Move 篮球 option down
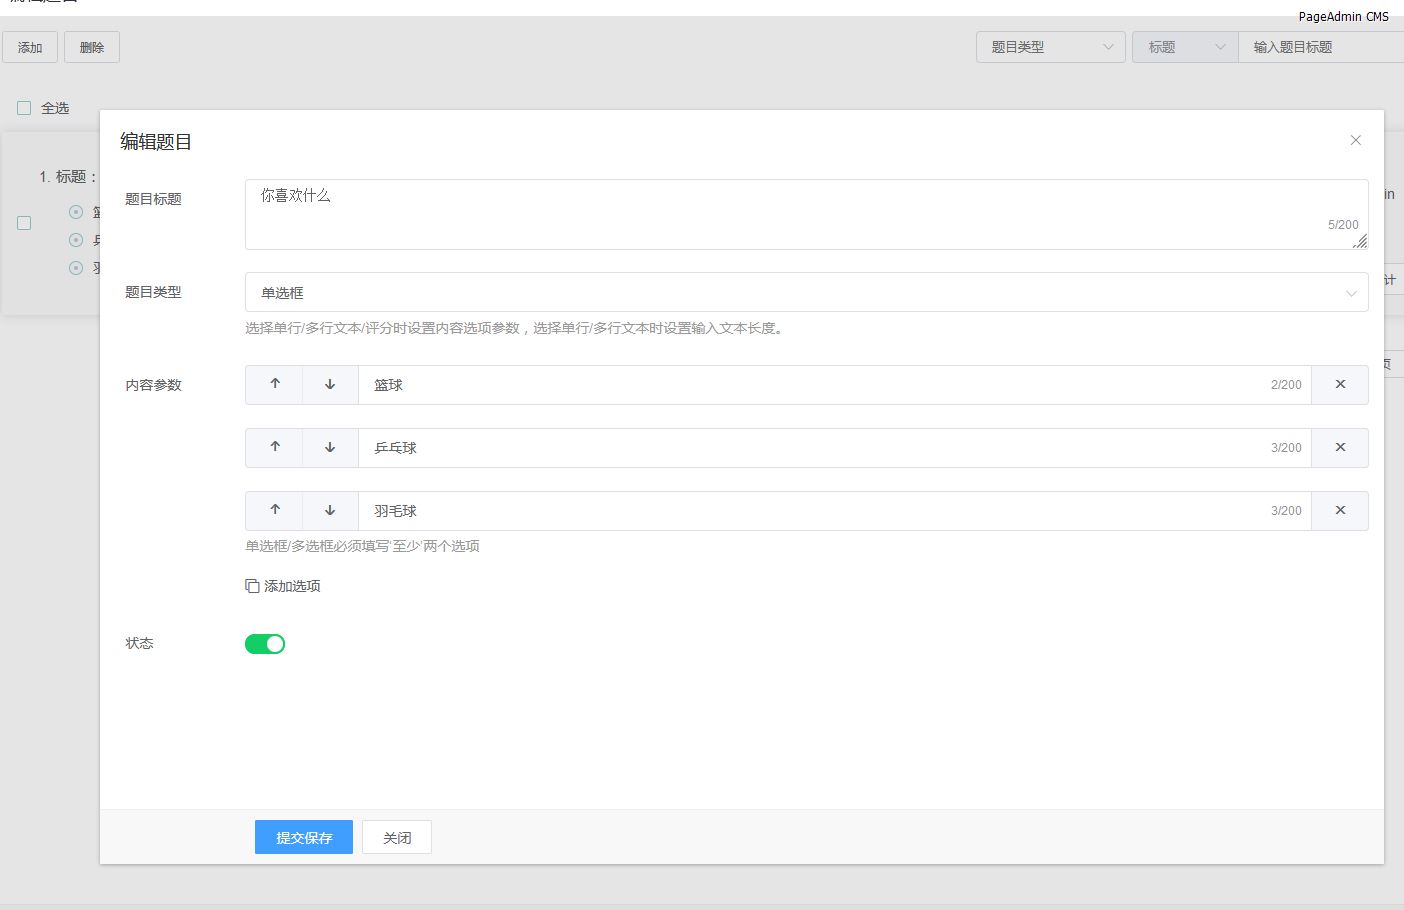 330,385
